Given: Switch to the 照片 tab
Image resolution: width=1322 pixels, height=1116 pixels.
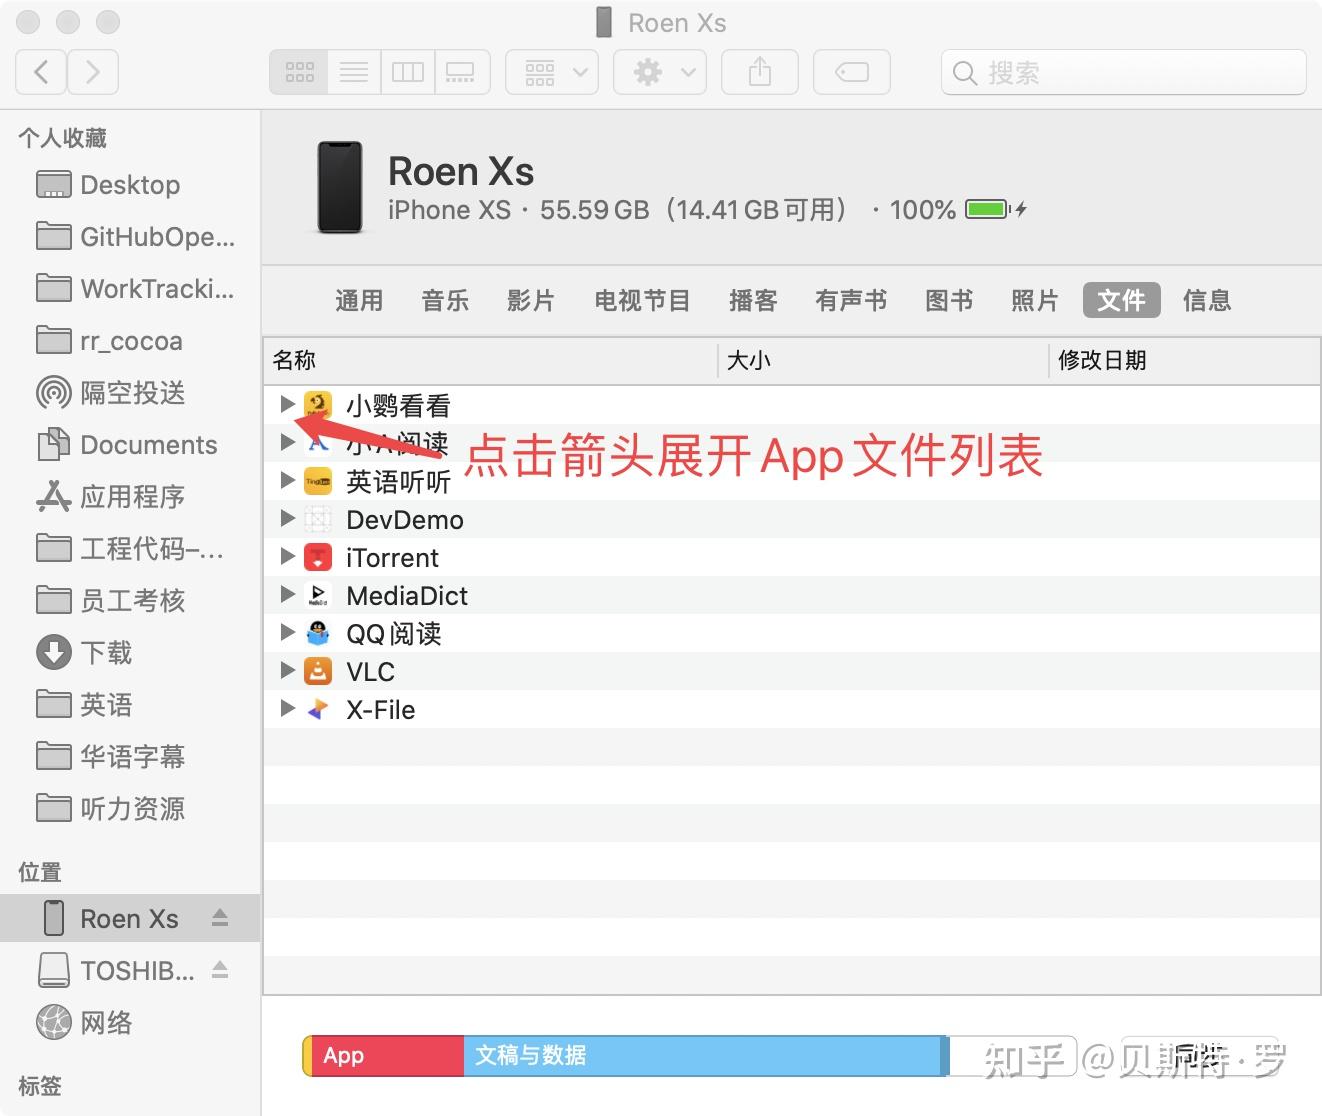Looking at the screenshot, I should tap(1034, 300).
